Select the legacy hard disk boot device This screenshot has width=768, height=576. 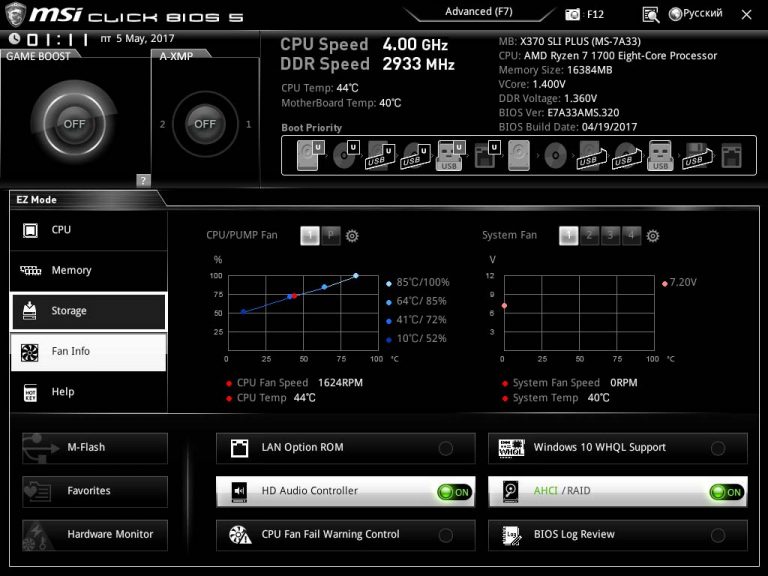519,156
